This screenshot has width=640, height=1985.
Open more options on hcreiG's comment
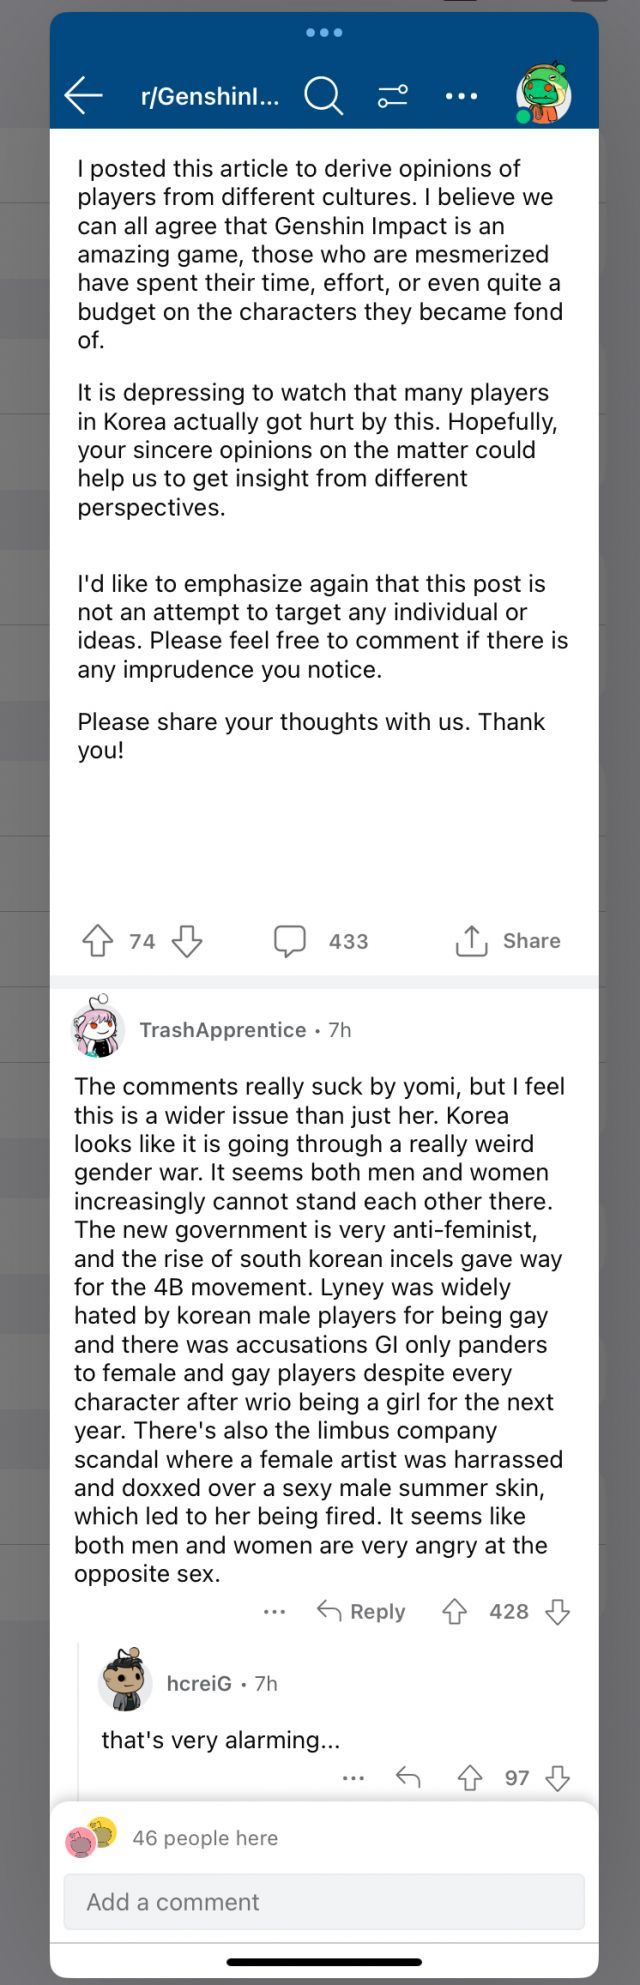point(353,1778)
